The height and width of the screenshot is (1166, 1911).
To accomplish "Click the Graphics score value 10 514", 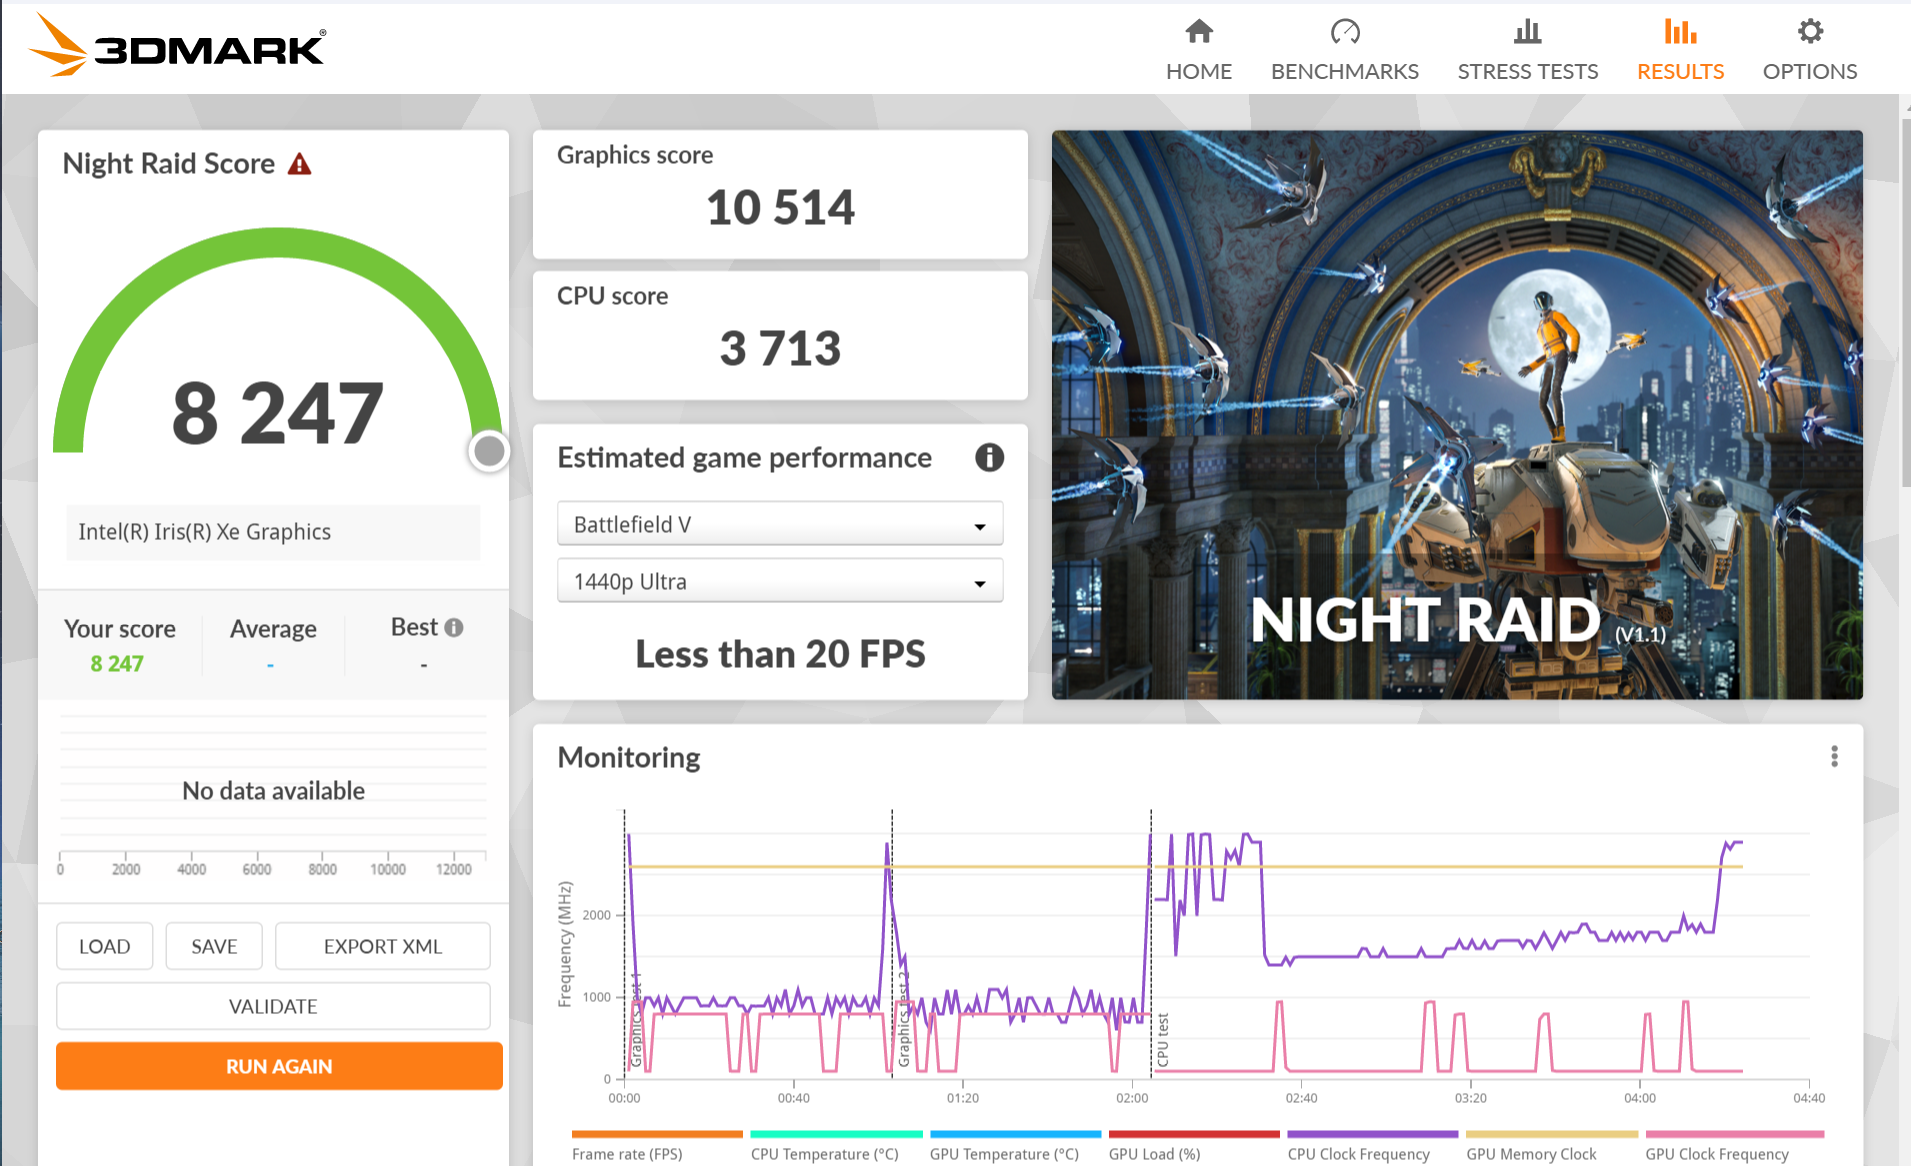I will pos(780,208).
